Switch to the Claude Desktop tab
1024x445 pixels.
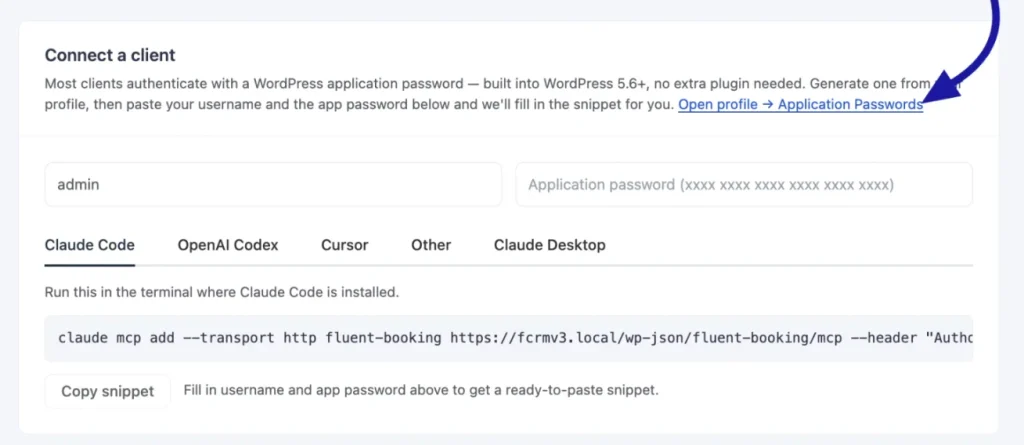(549, 245)
